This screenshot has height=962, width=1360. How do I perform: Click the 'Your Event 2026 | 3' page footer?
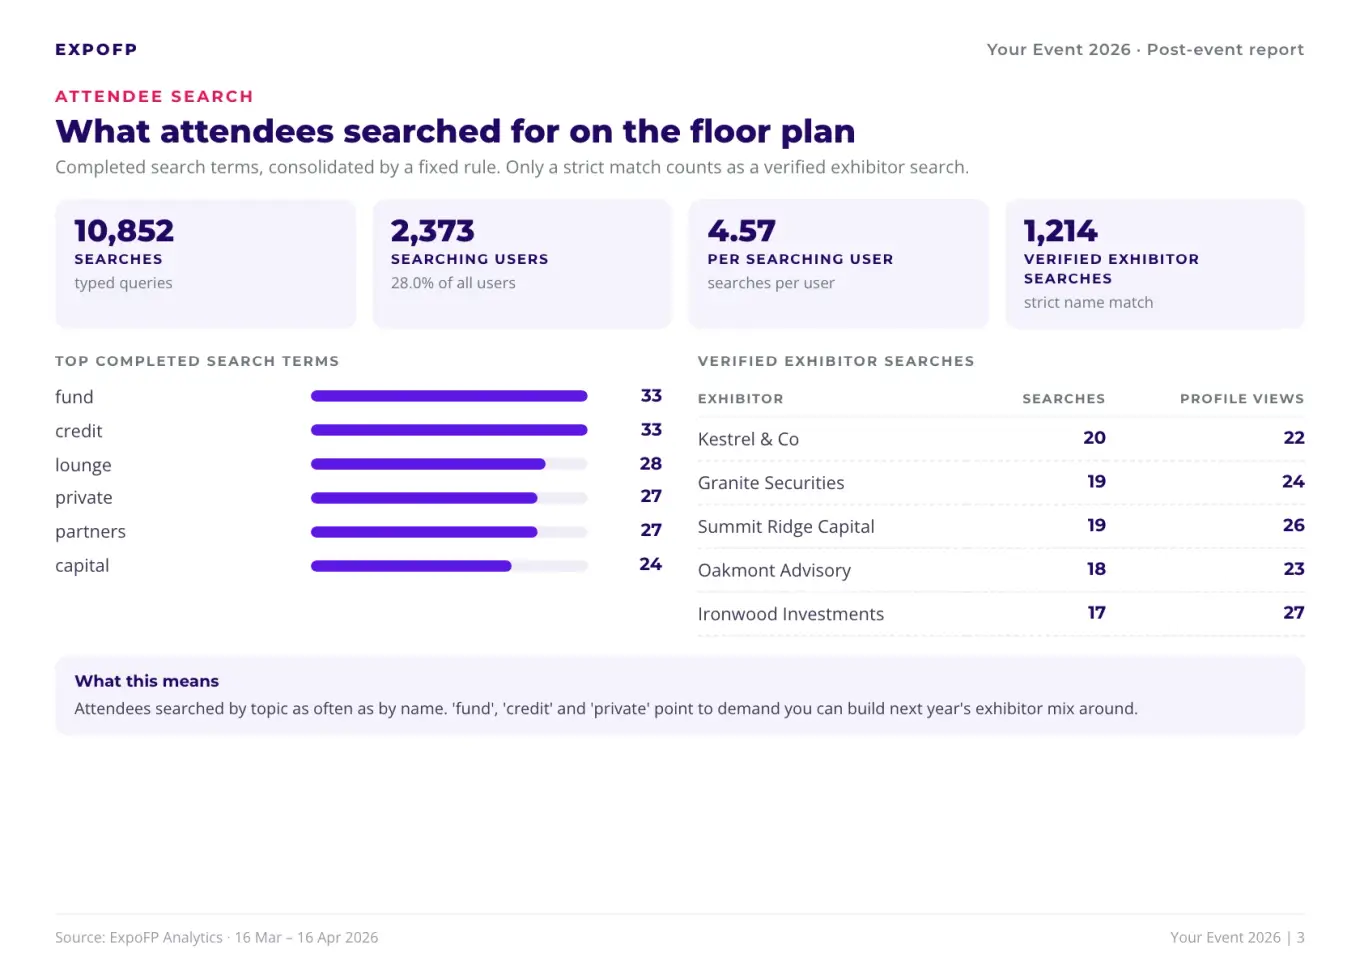1238,938
